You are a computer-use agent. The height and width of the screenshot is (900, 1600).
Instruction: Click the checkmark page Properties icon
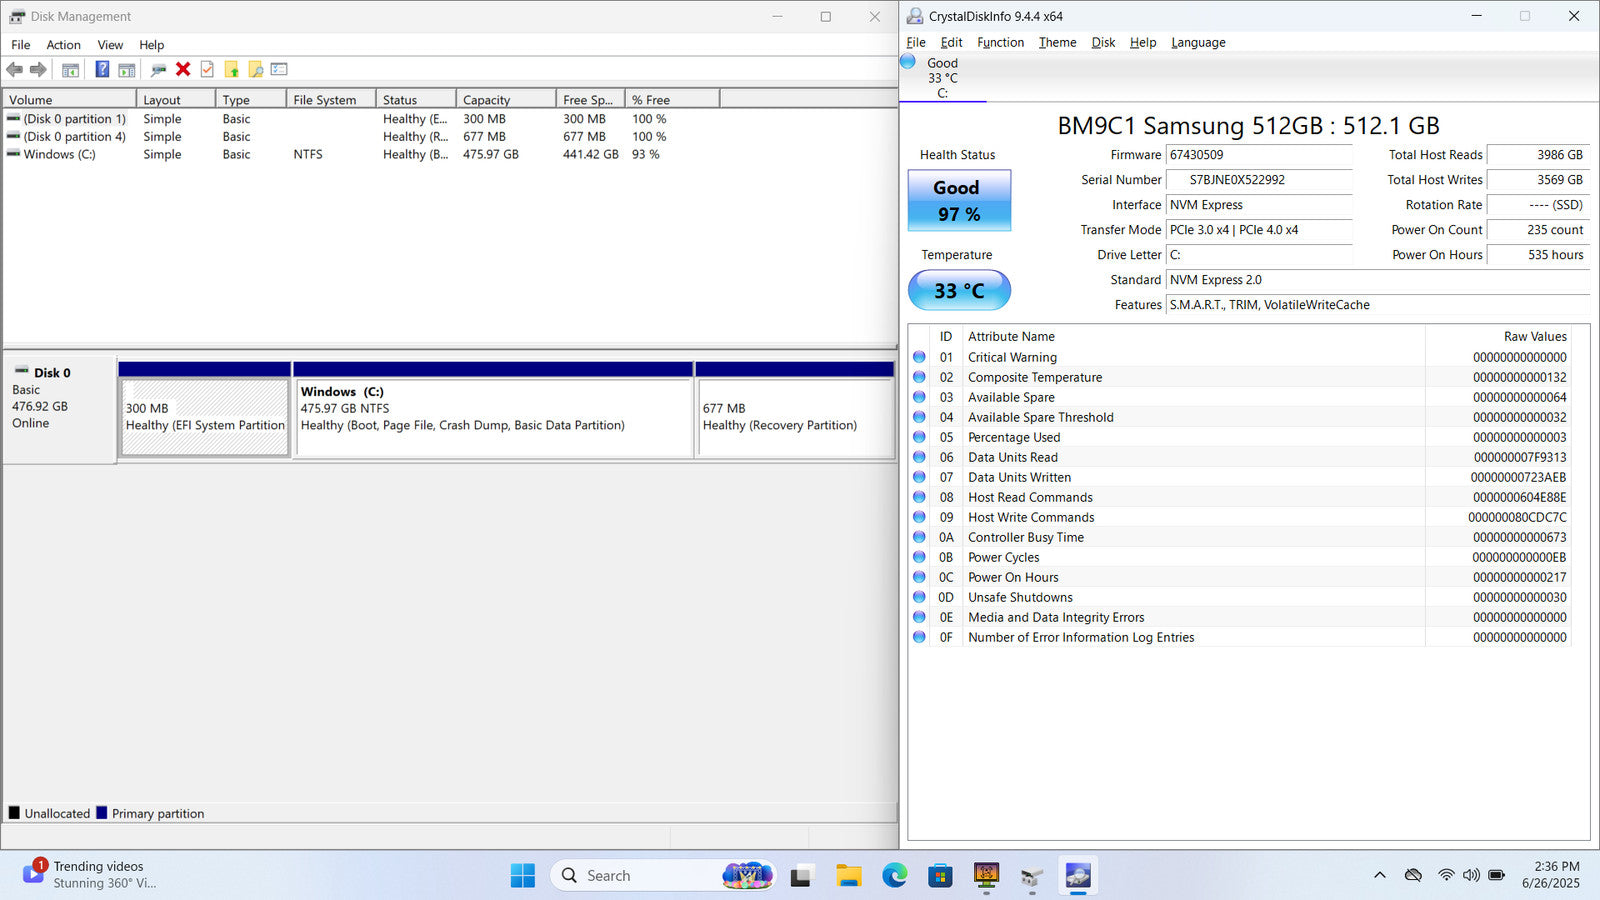207,70
